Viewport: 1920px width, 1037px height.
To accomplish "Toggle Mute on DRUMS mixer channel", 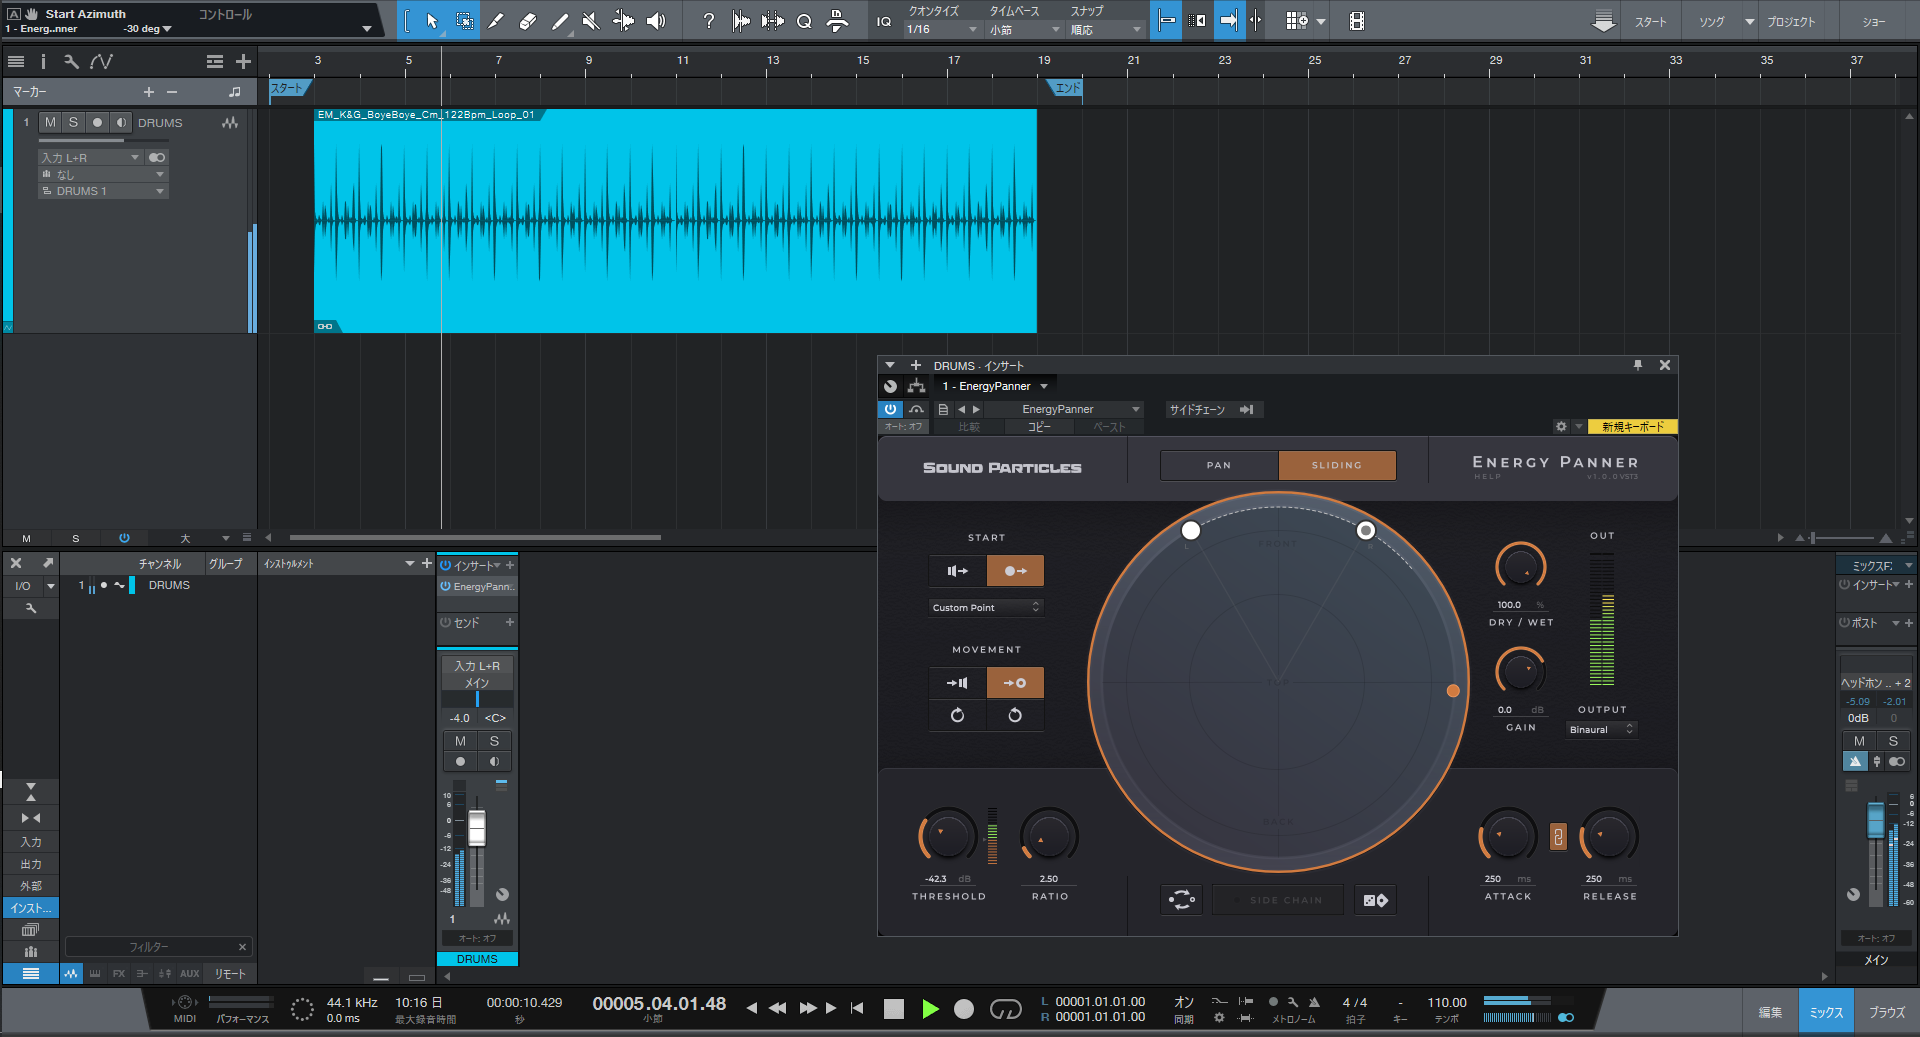I will [460, 741].
